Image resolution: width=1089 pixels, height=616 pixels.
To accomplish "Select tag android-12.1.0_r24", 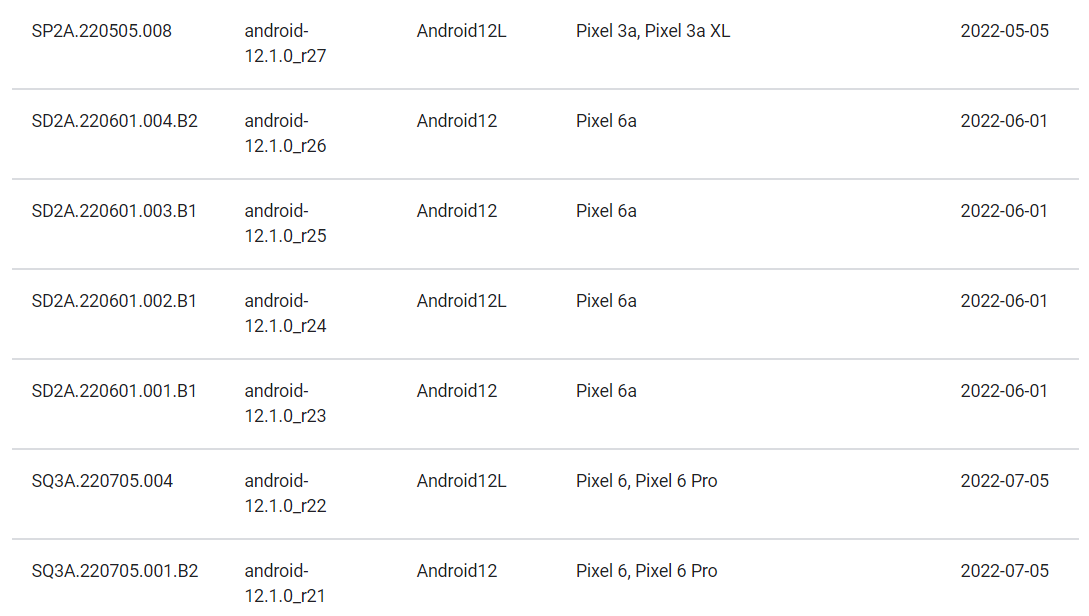I will (x=286, y=313).
